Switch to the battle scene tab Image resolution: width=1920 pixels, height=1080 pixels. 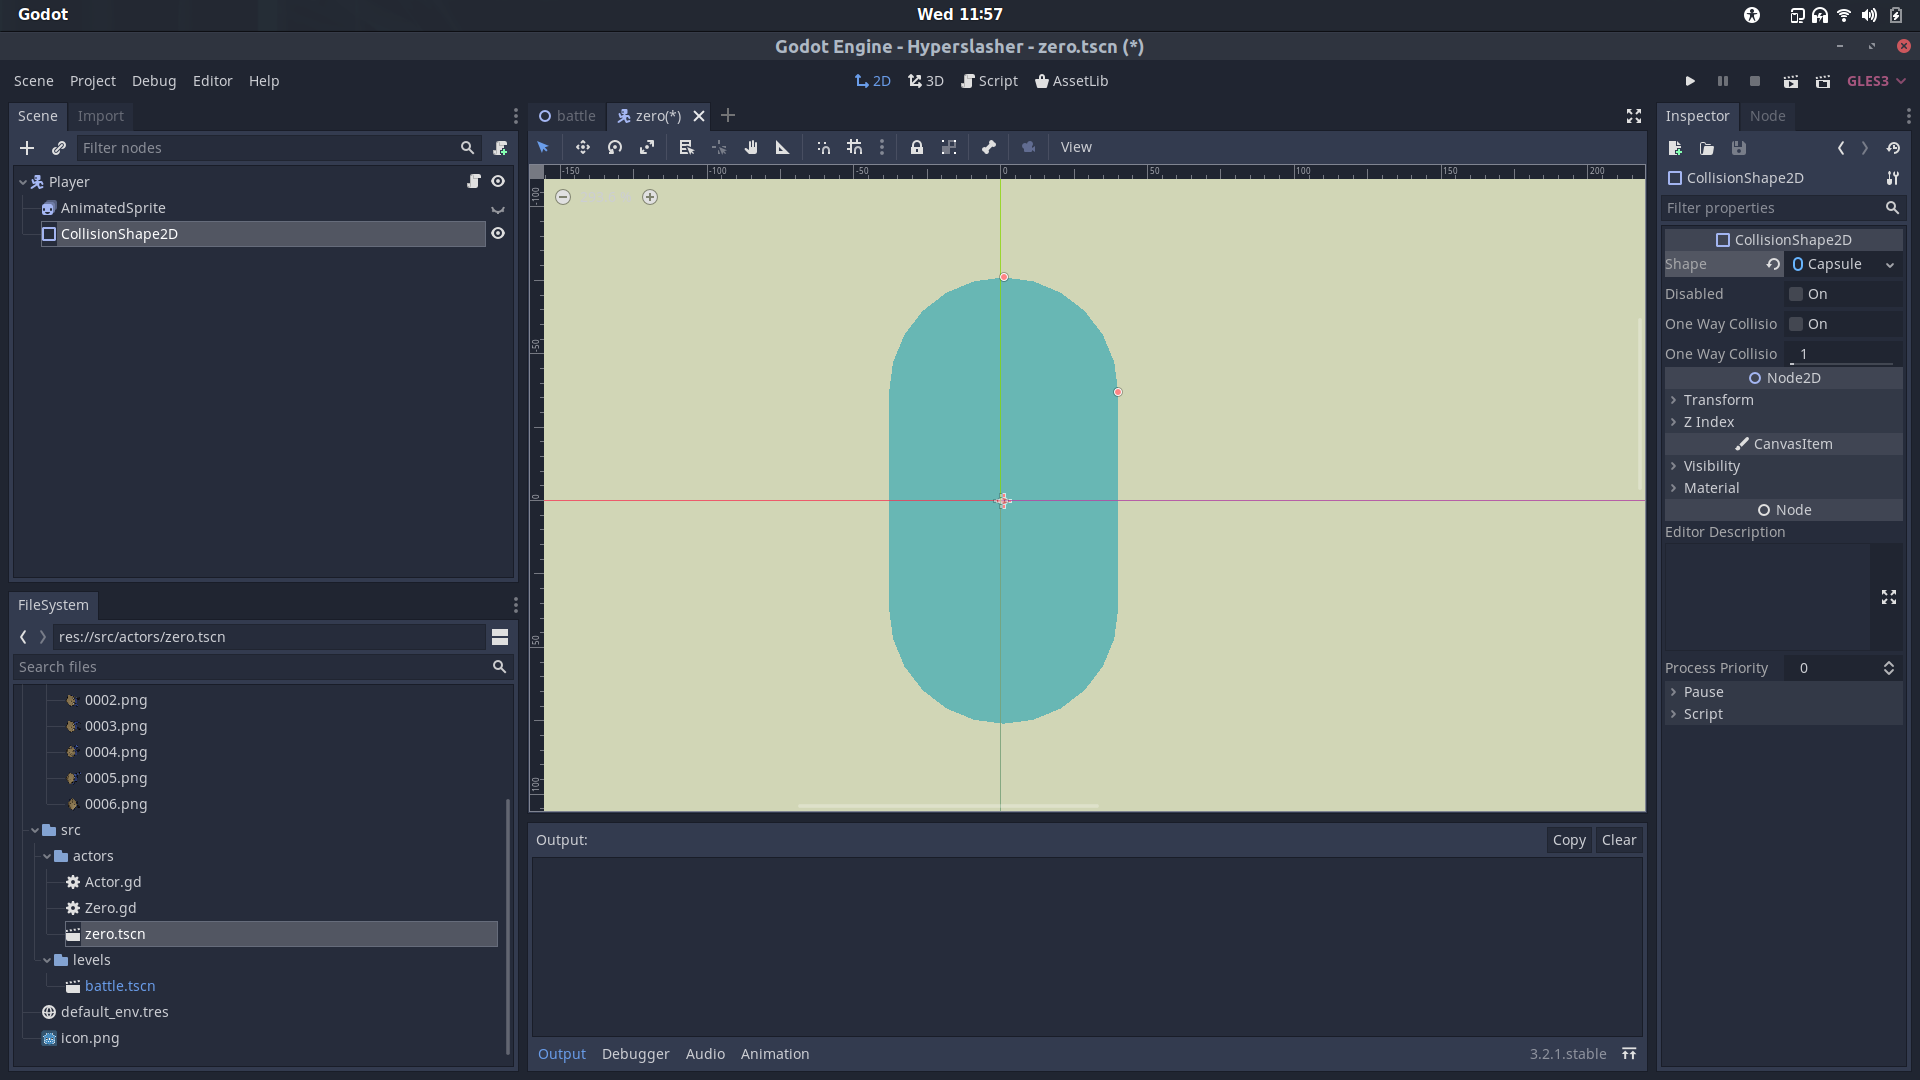tap(575, 116)
